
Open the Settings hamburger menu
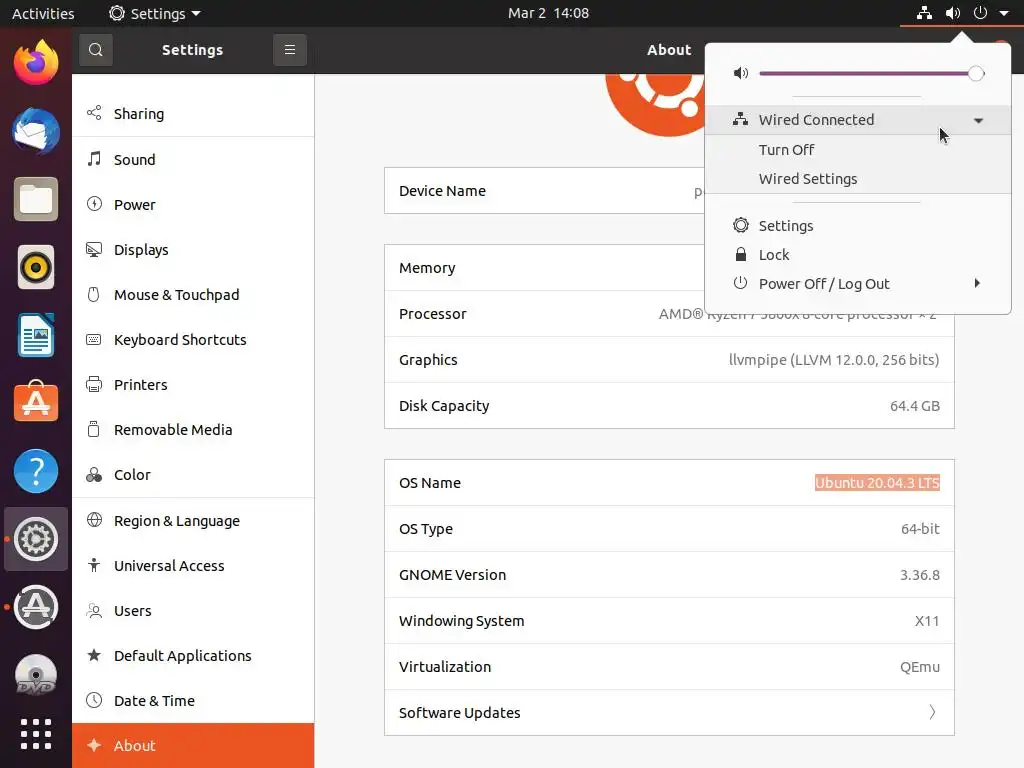point(290,50)
